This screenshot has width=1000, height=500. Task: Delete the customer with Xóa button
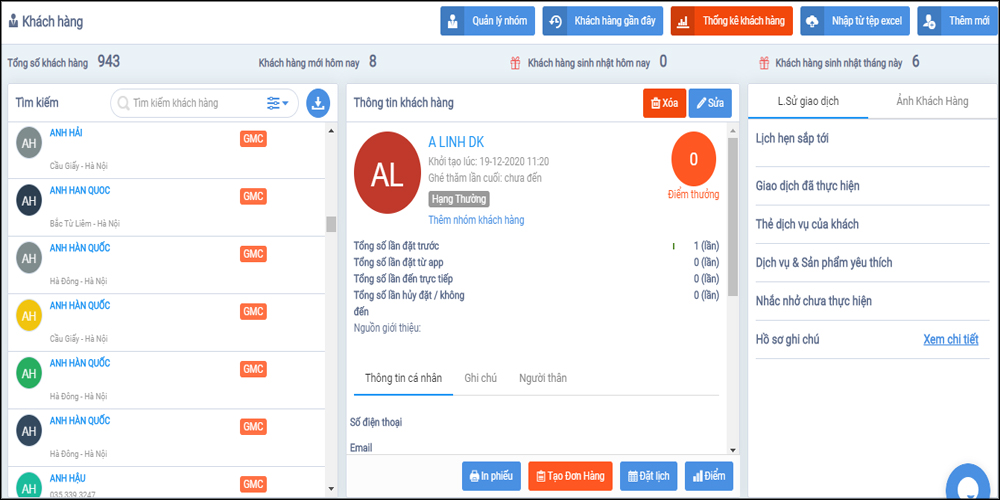click(664, 103)
